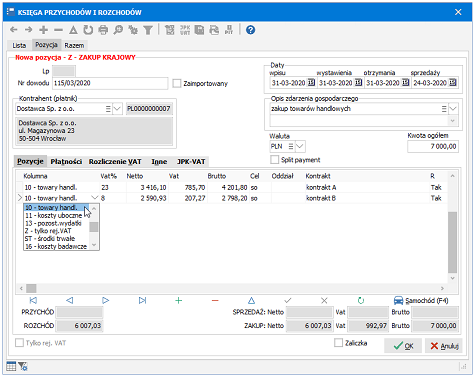The height and width of the screenshot is (377, 475).
Task: Edit position with the blue triangle icon
Action: click(251, 300)
